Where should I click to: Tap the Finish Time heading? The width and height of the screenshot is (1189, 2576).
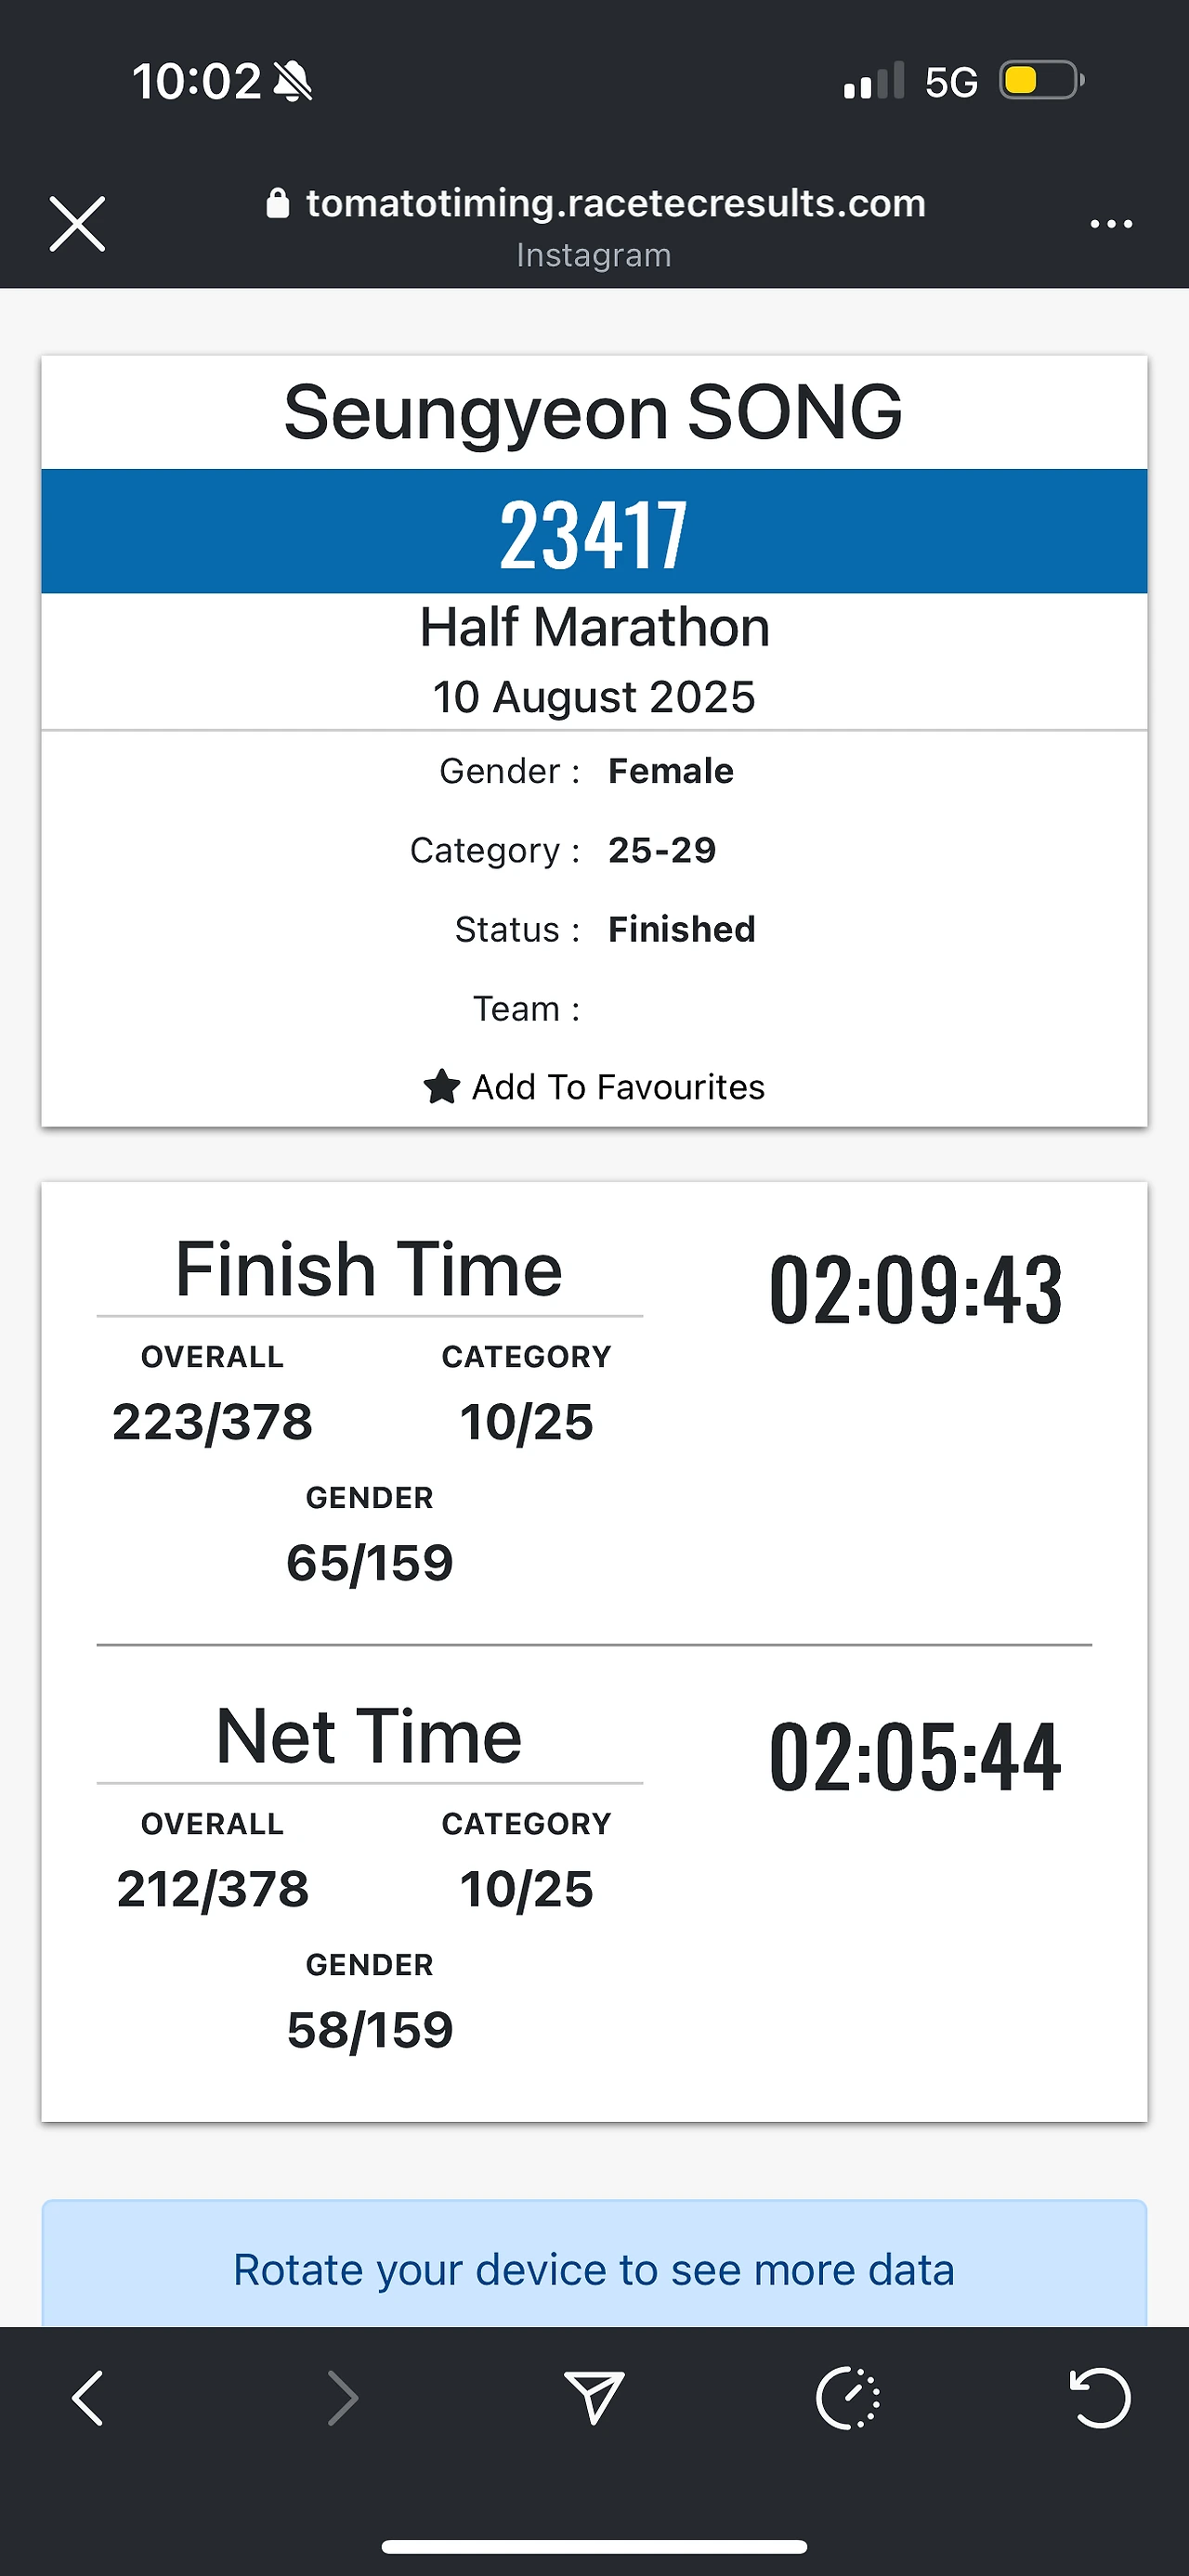point(369,1270)
